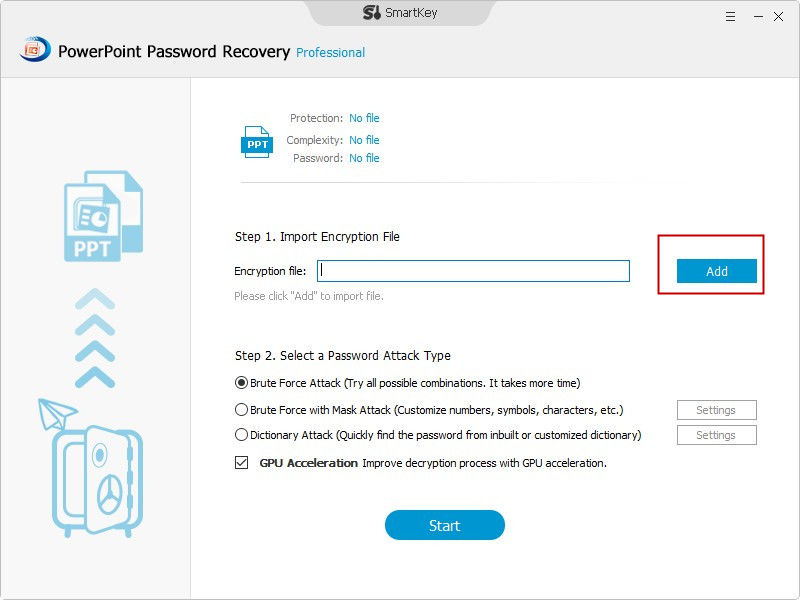Click the paper plane icon above the safe

tap(57, 413)
